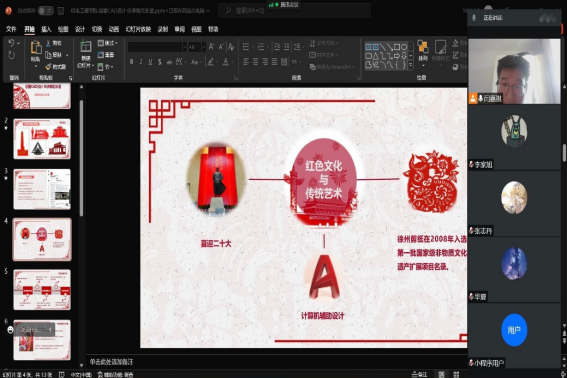Insert a New Slide from ribbon
Image resolution: width=567 pixels, height=378 pixels.
(85, 54)
